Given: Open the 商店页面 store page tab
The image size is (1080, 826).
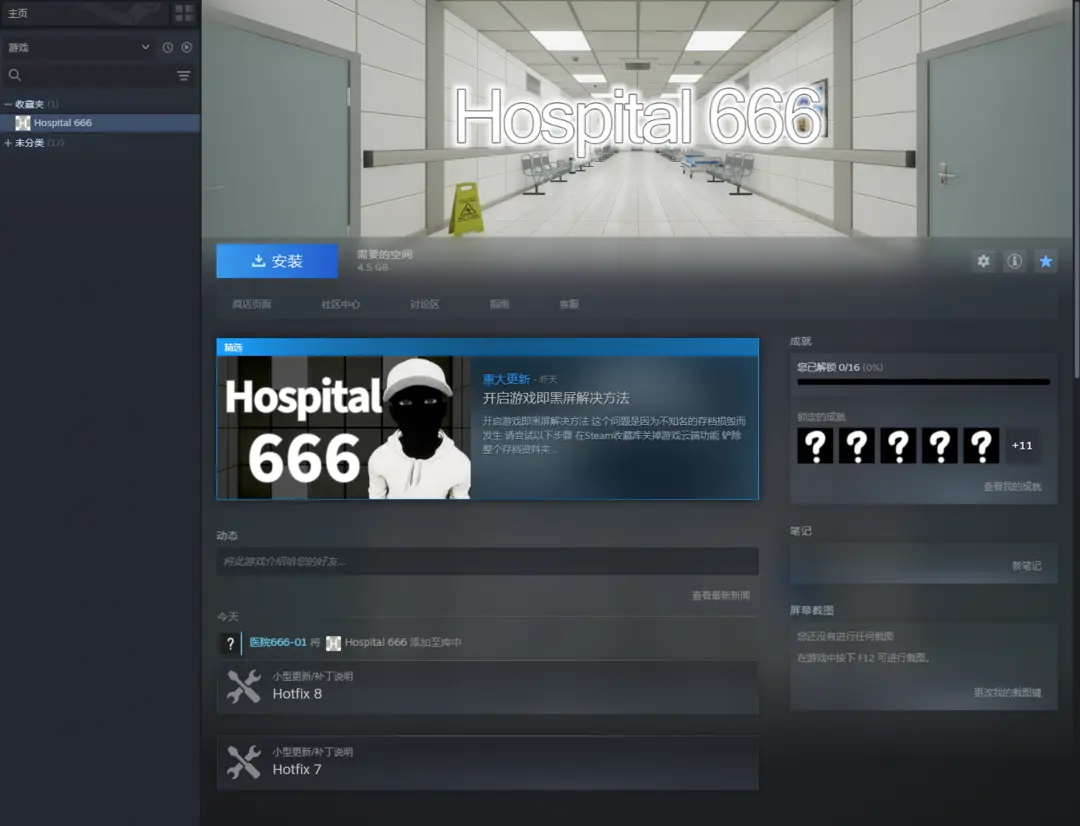Looking at the screenshot, I should click(x=252, y=304).
